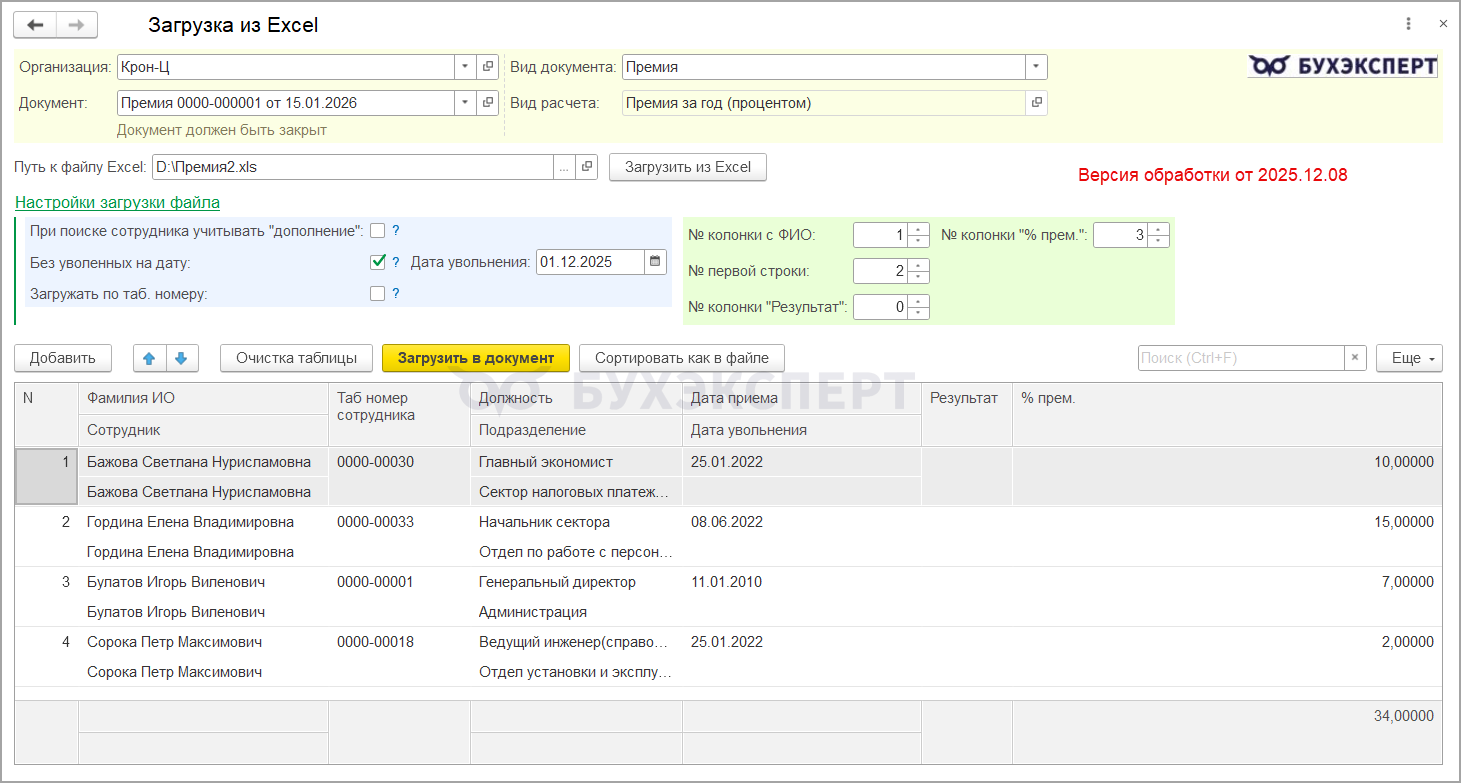The height and width of the screenshot is (783, 1461).
Task: Open the Вид расчета linked record icon
Action: coord(1037,103)
